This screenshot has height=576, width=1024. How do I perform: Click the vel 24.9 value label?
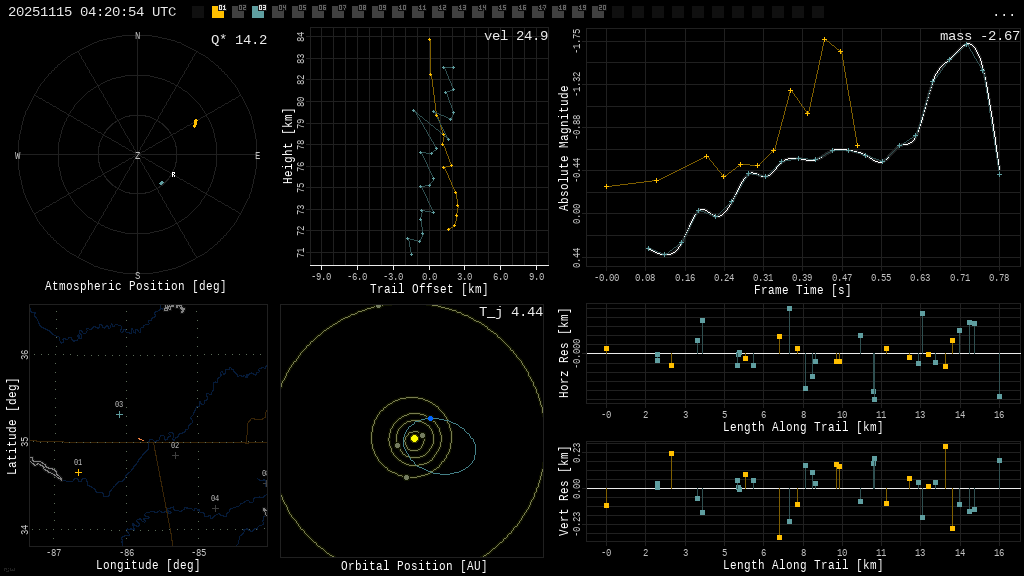click(515, 36)
